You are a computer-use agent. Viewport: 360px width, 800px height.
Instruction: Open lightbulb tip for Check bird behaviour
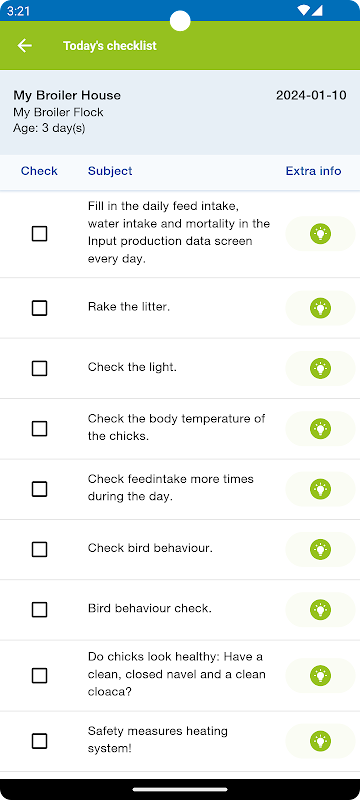point(320,549)
